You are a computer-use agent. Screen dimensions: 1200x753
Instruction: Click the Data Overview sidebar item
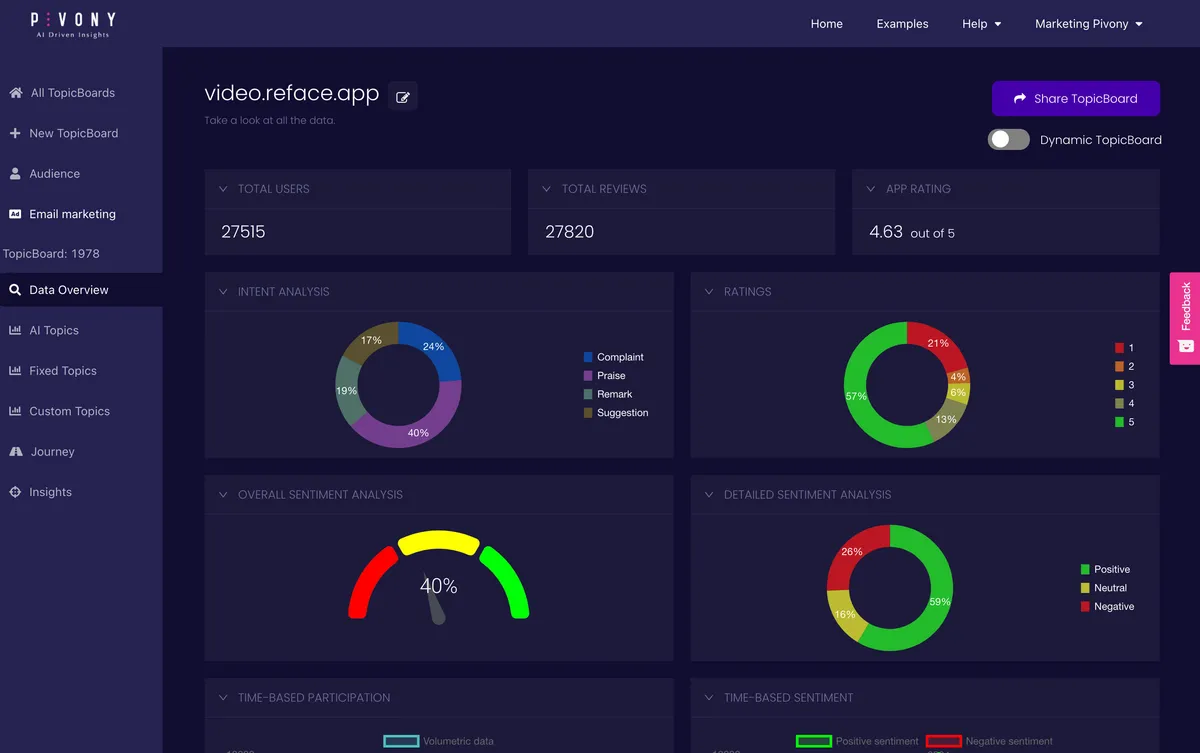[x=81, y=290]
